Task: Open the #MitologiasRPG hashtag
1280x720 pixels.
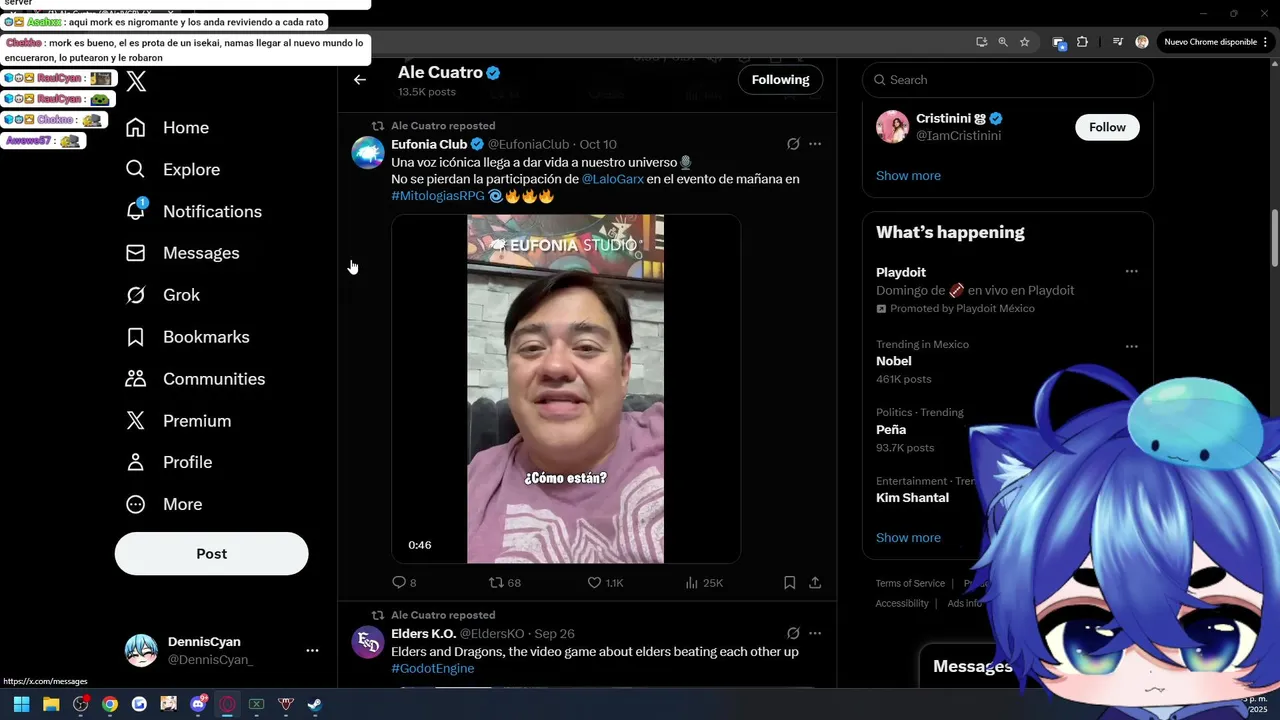Action: 438,196
